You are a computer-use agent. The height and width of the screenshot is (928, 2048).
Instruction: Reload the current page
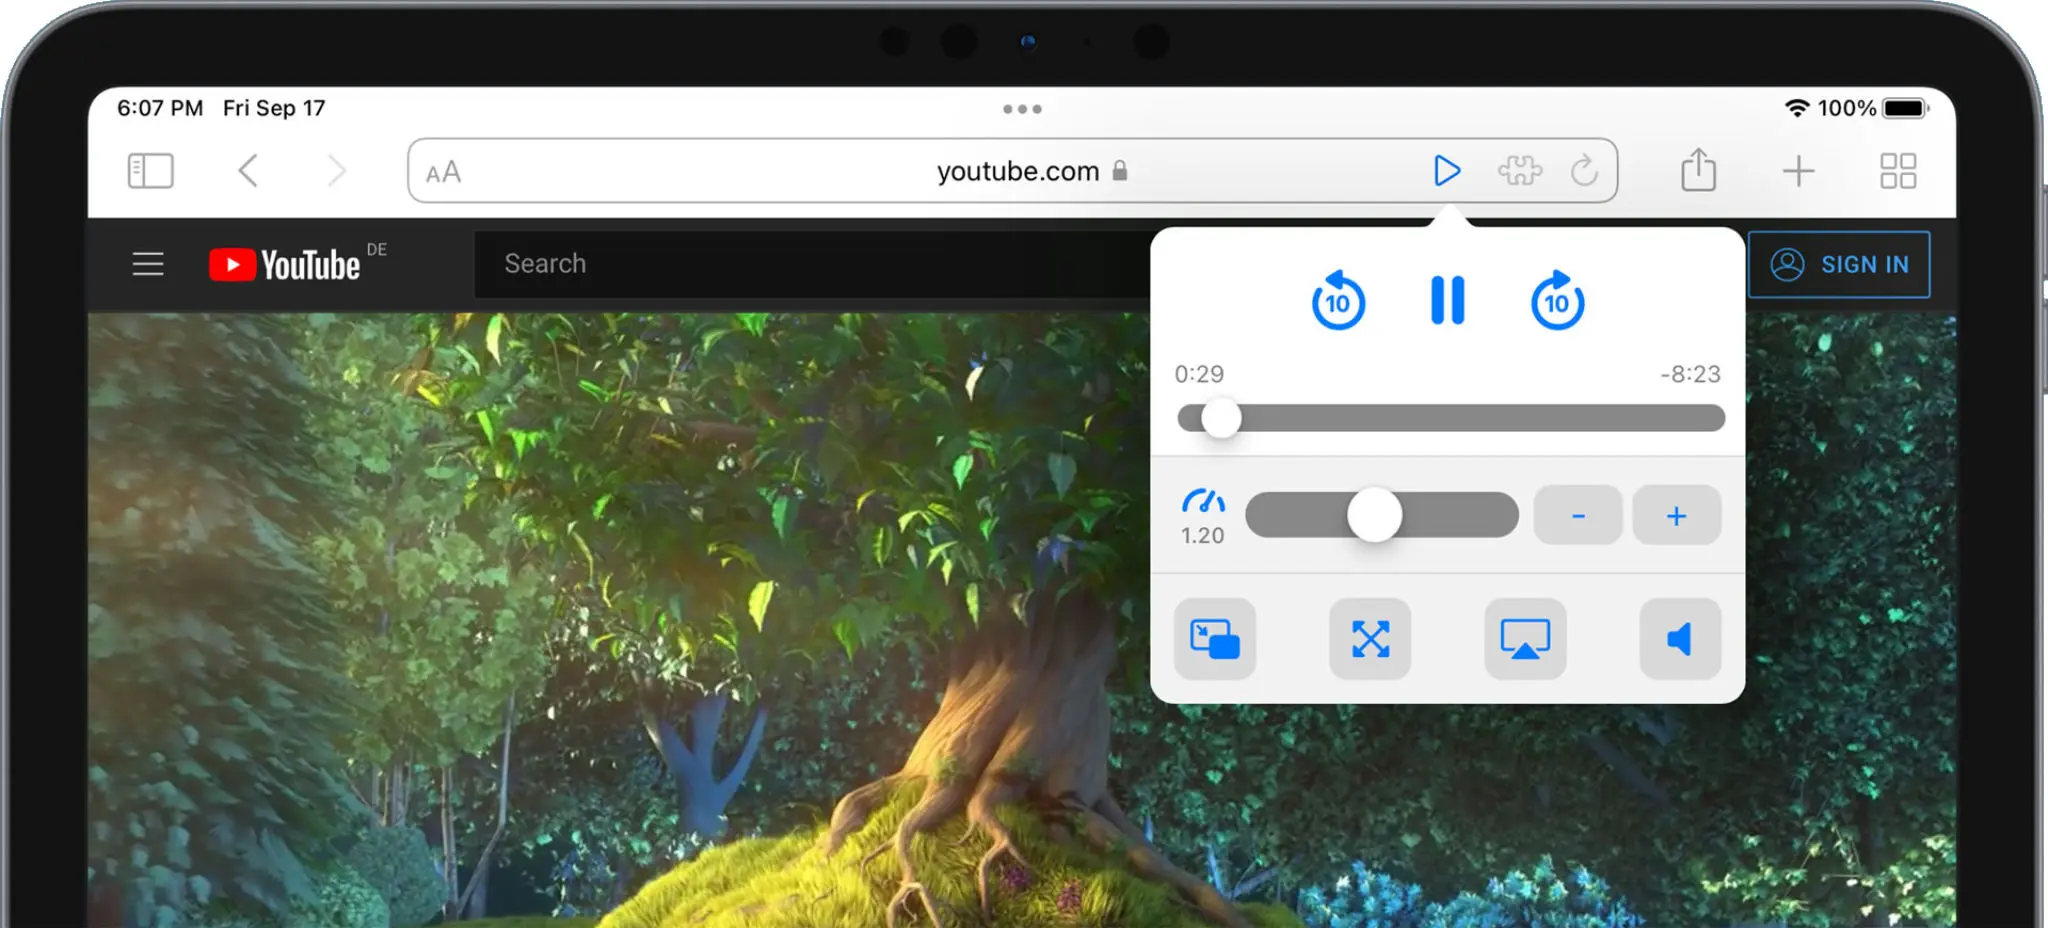(x=1584, y=171)
